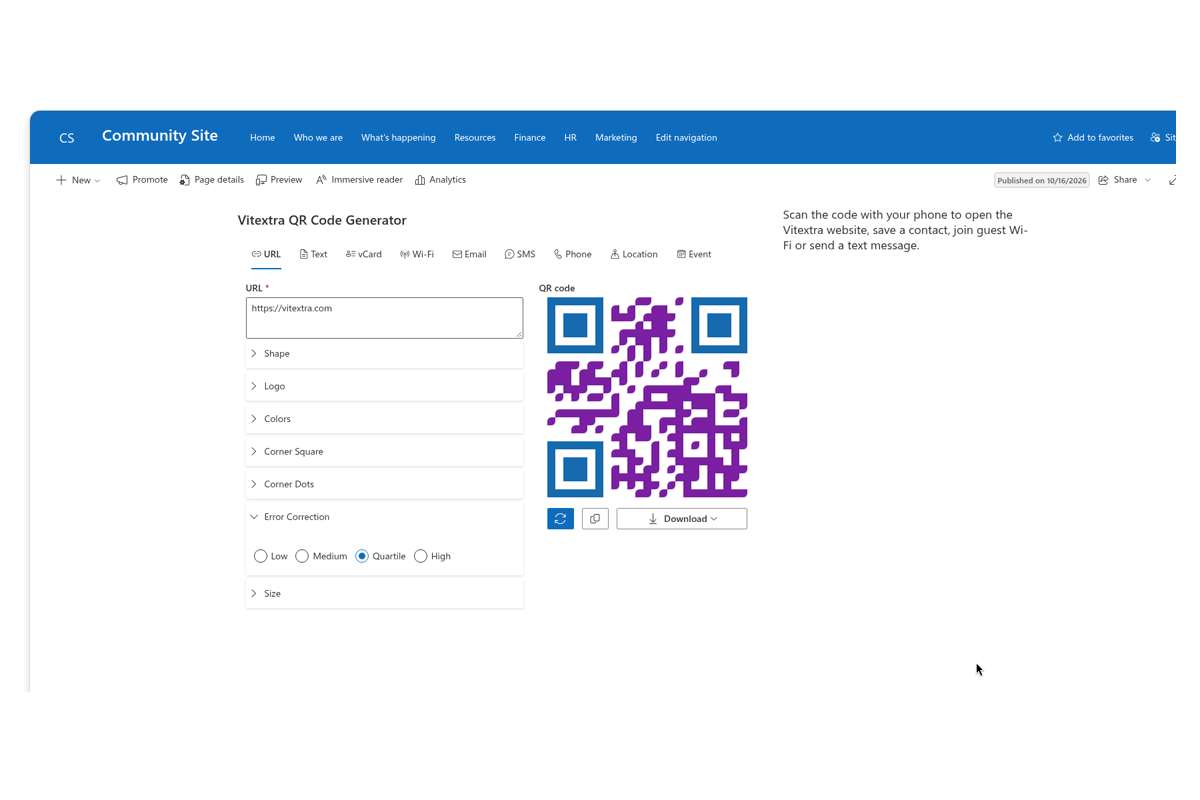
Task: Click the Preview icon in command bar
Action: pos(261,180)
